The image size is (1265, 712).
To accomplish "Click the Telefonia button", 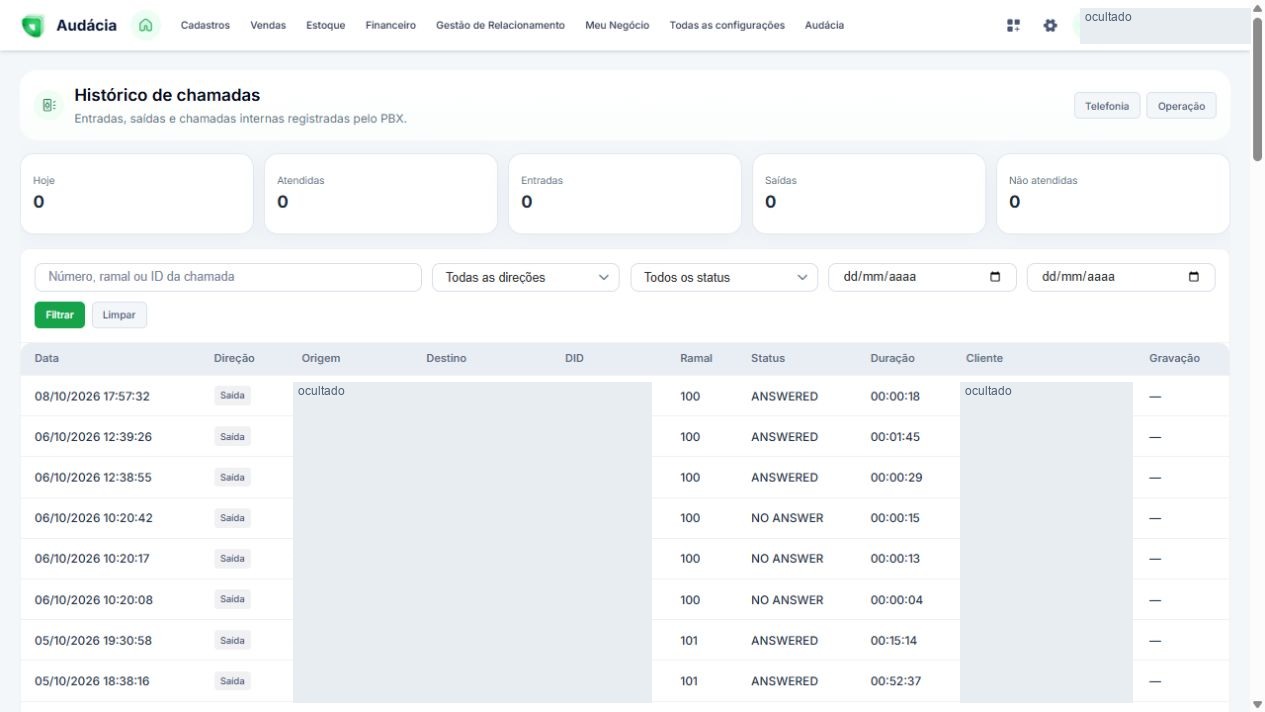I will 1107,106.
